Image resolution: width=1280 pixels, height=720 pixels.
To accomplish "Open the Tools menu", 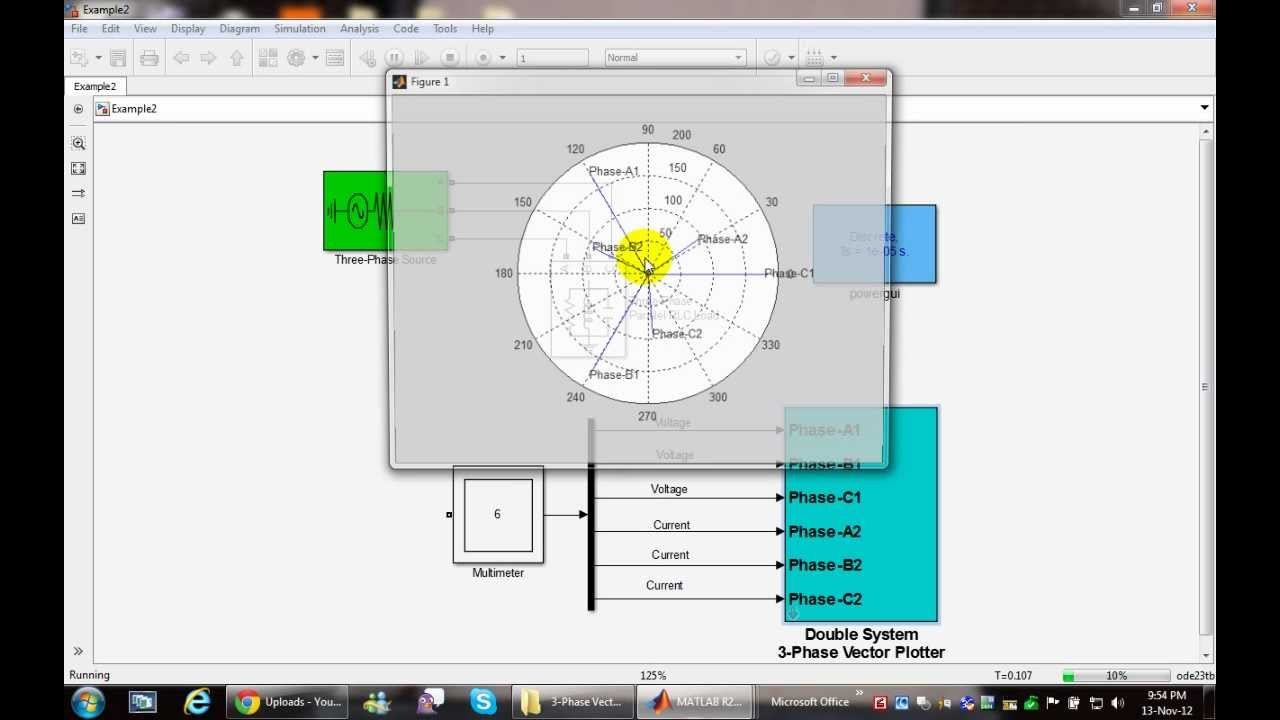I will 445,29.
